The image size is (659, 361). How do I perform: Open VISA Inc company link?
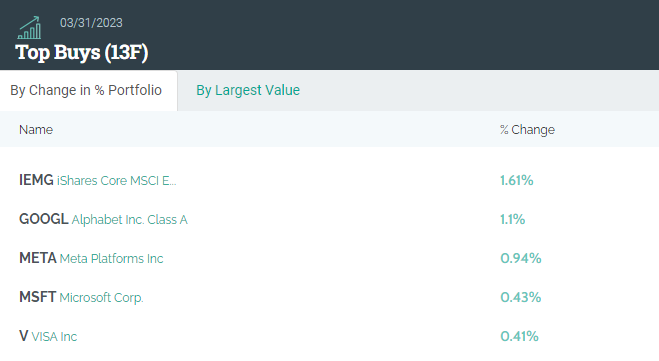tap(54, 337)
